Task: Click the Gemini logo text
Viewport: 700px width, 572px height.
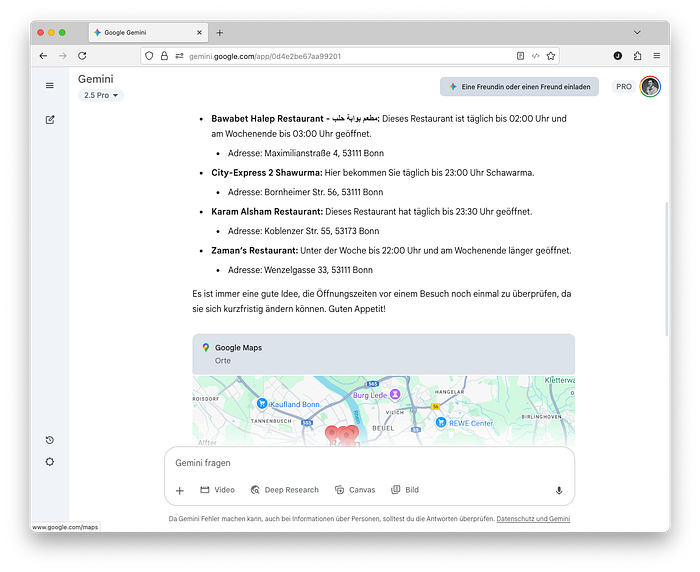Action: click(x=96, y=79)
